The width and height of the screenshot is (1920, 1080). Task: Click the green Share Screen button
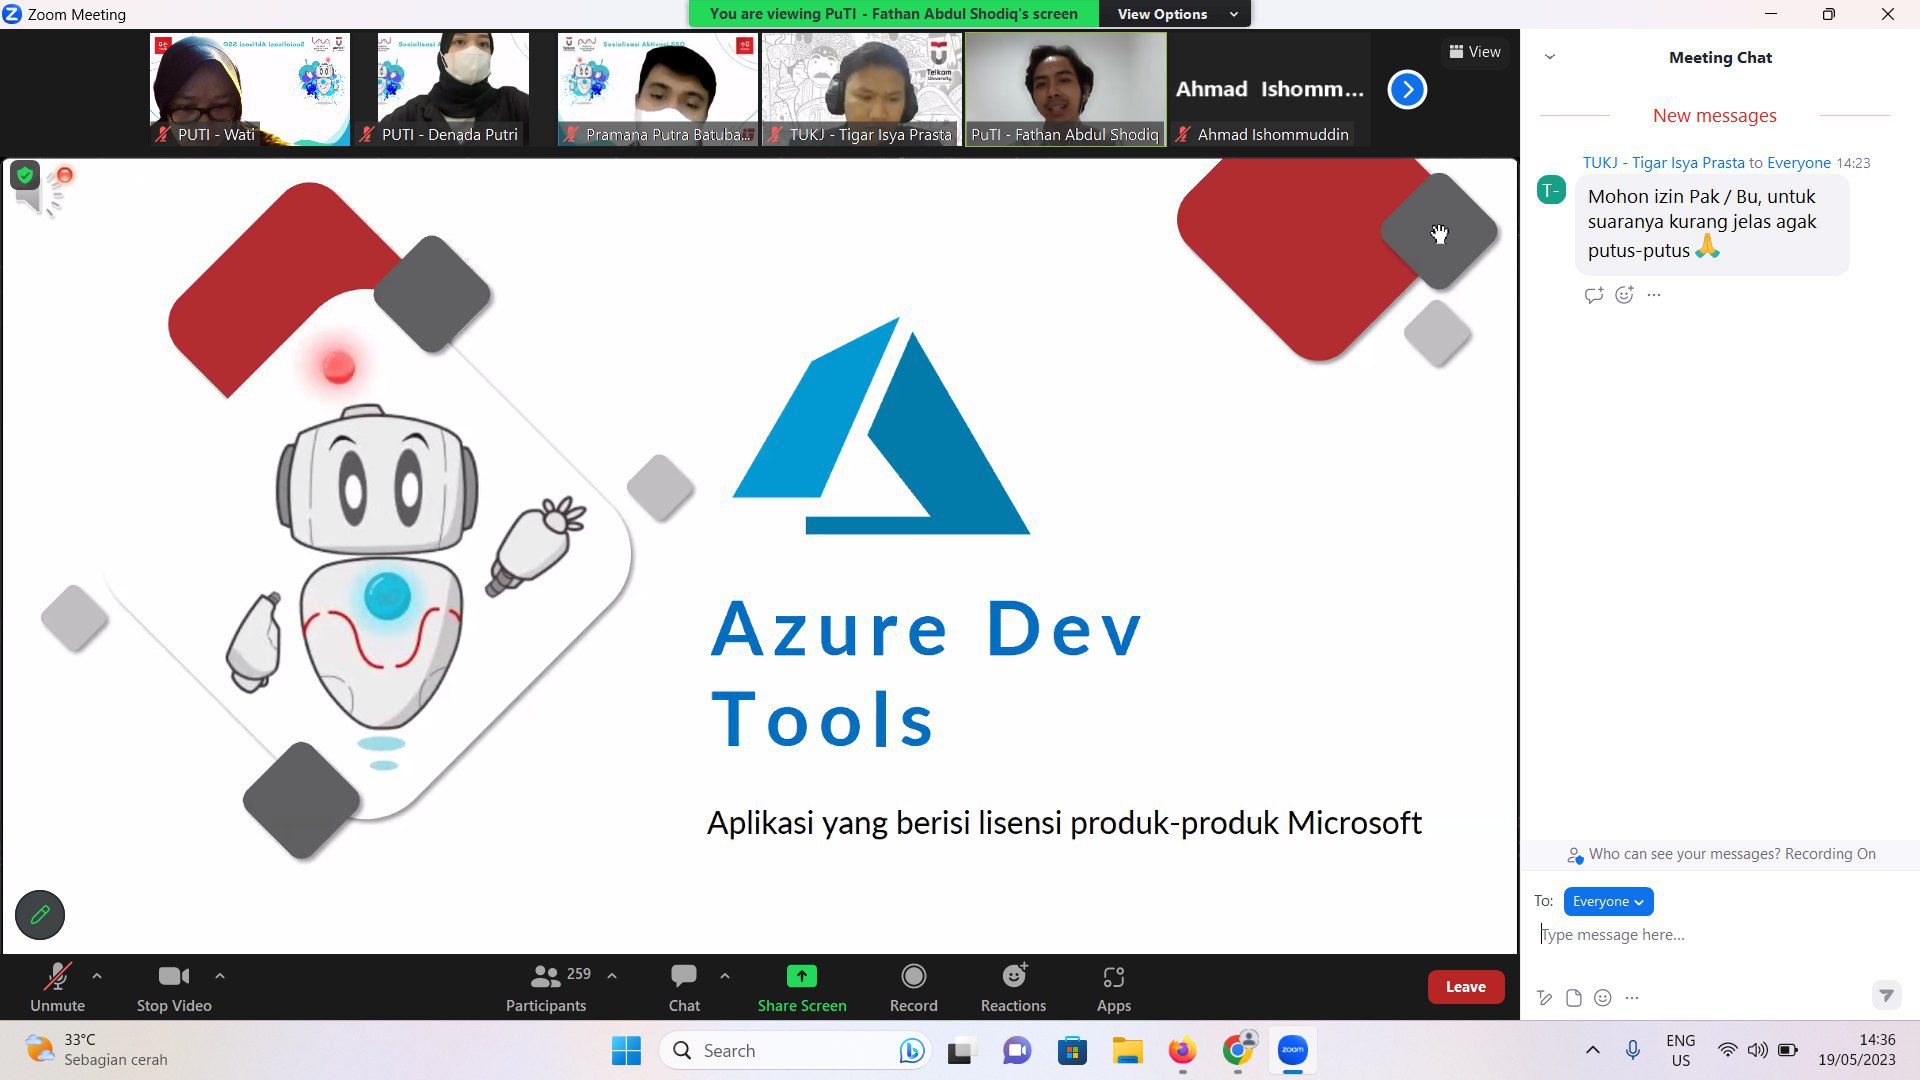point(802,987)
